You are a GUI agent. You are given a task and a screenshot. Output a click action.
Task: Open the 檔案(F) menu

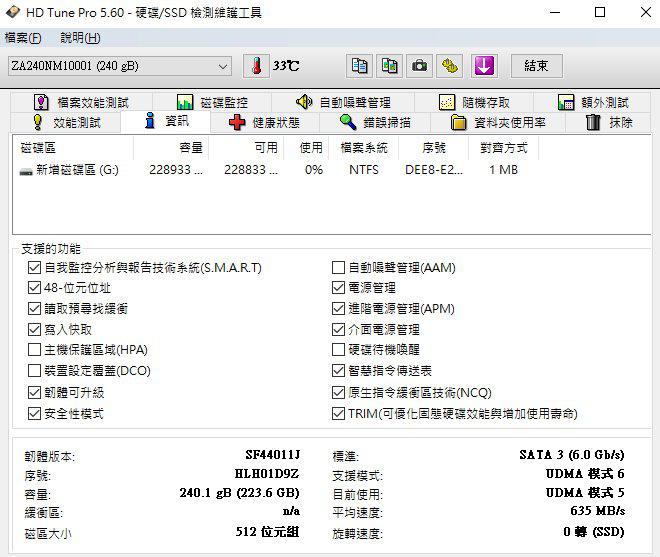[x=23, y=38]
